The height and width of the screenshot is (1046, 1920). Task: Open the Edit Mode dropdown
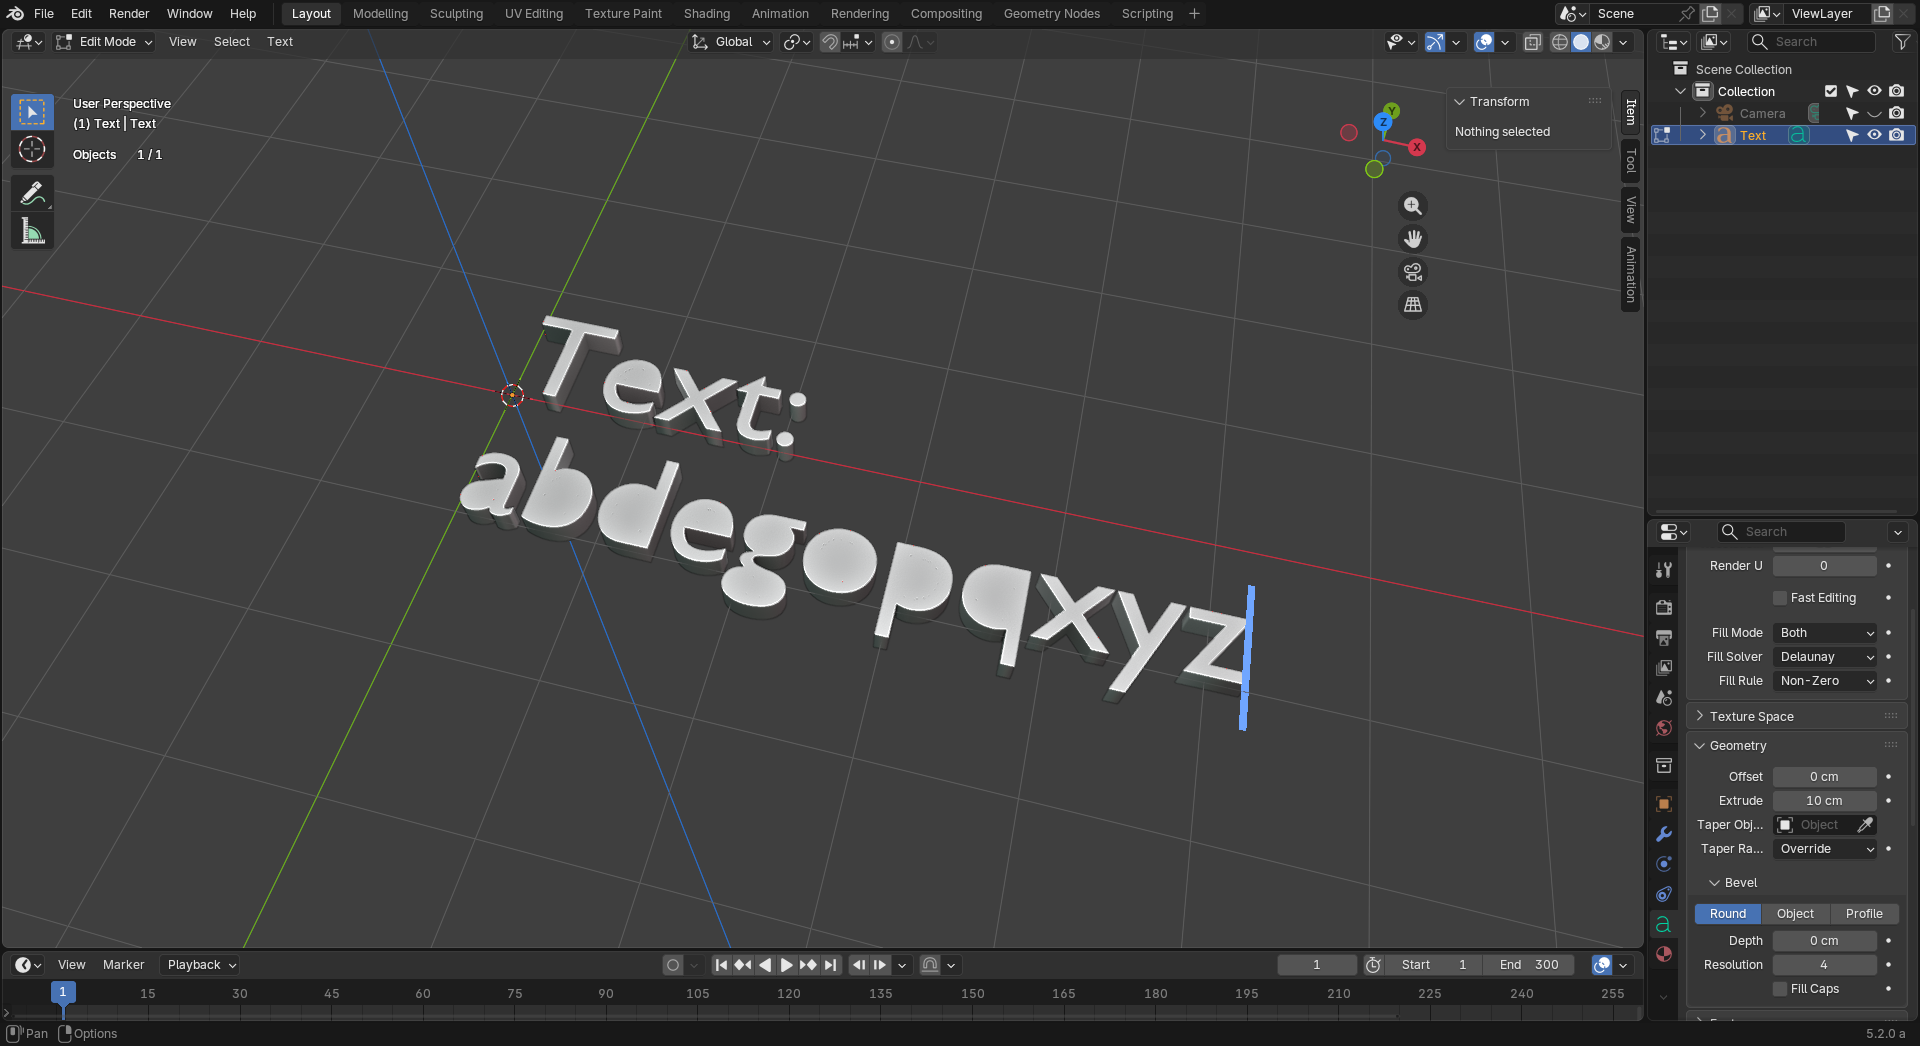point(104,42)
